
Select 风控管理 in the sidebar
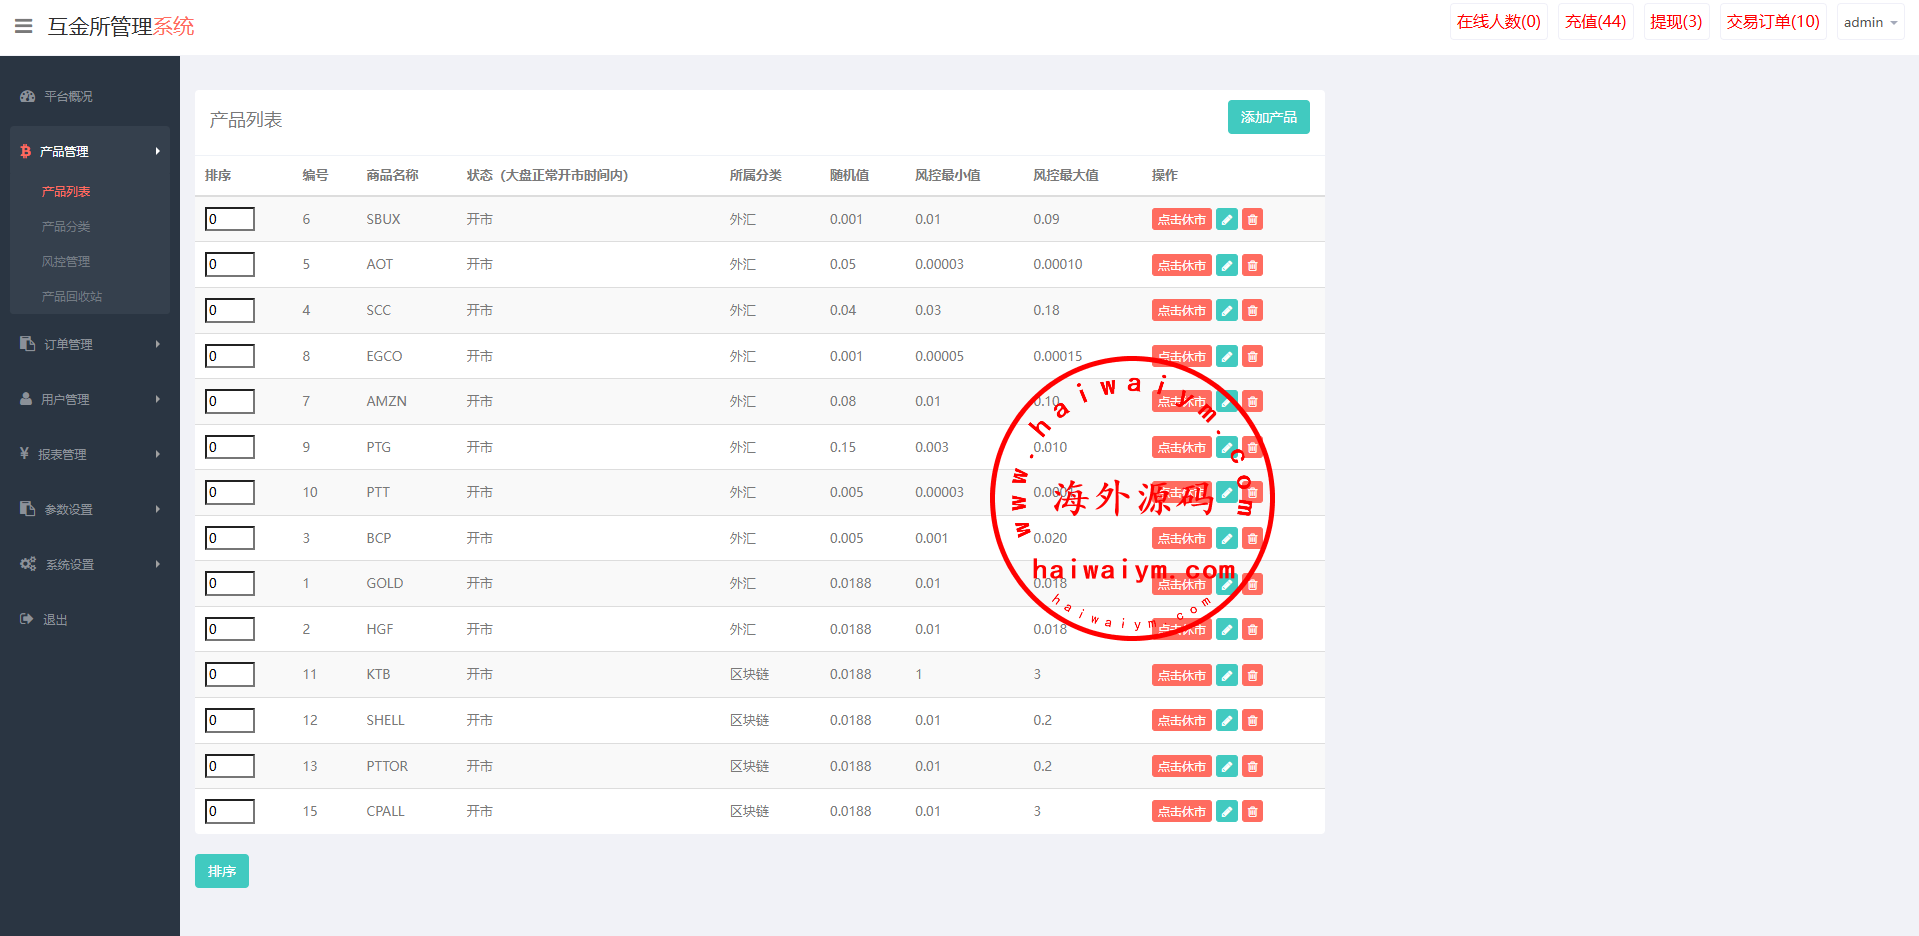pyautogui.click(x=66, y=262)
